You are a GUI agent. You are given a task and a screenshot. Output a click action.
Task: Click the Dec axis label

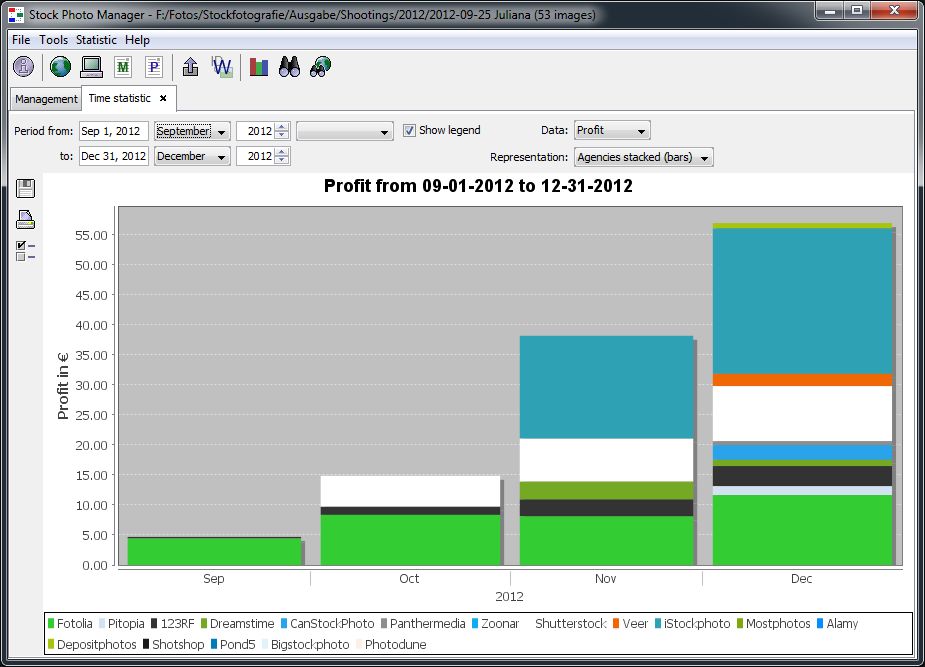(x=801, y=579)
